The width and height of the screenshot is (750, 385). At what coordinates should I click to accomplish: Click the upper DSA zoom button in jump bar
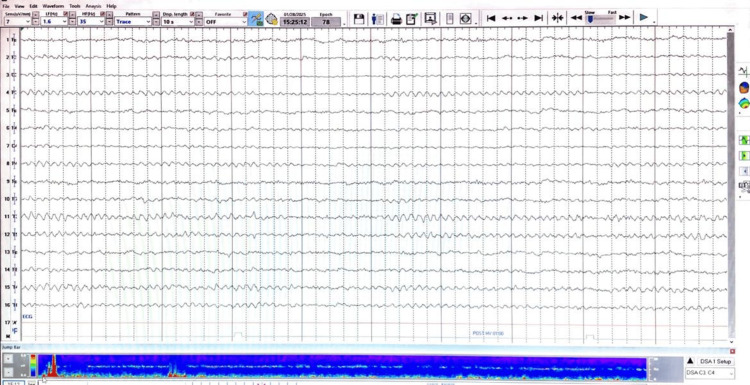point(9,359)
